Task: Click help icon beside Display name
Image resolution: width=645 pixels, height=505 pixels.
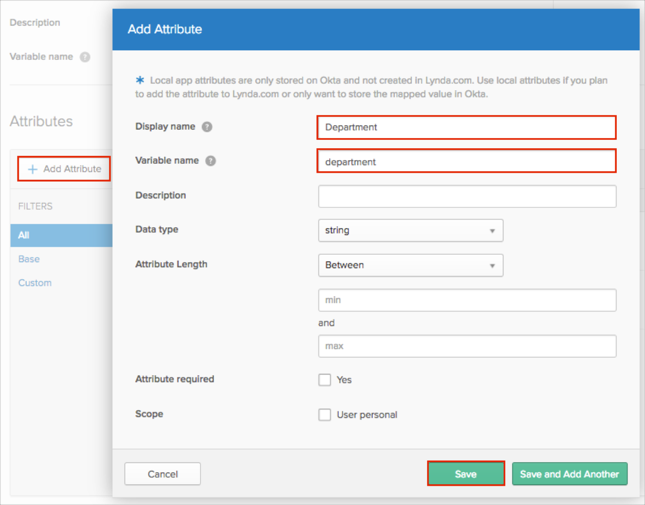Action: coord(207,127)
